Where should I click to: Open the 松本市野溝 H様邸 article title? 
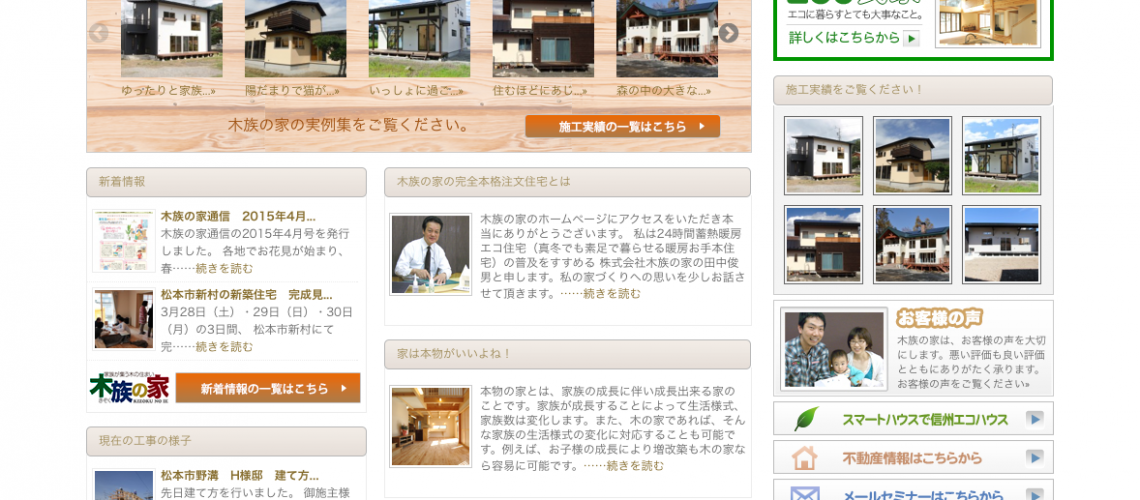(x=240, y=476)
